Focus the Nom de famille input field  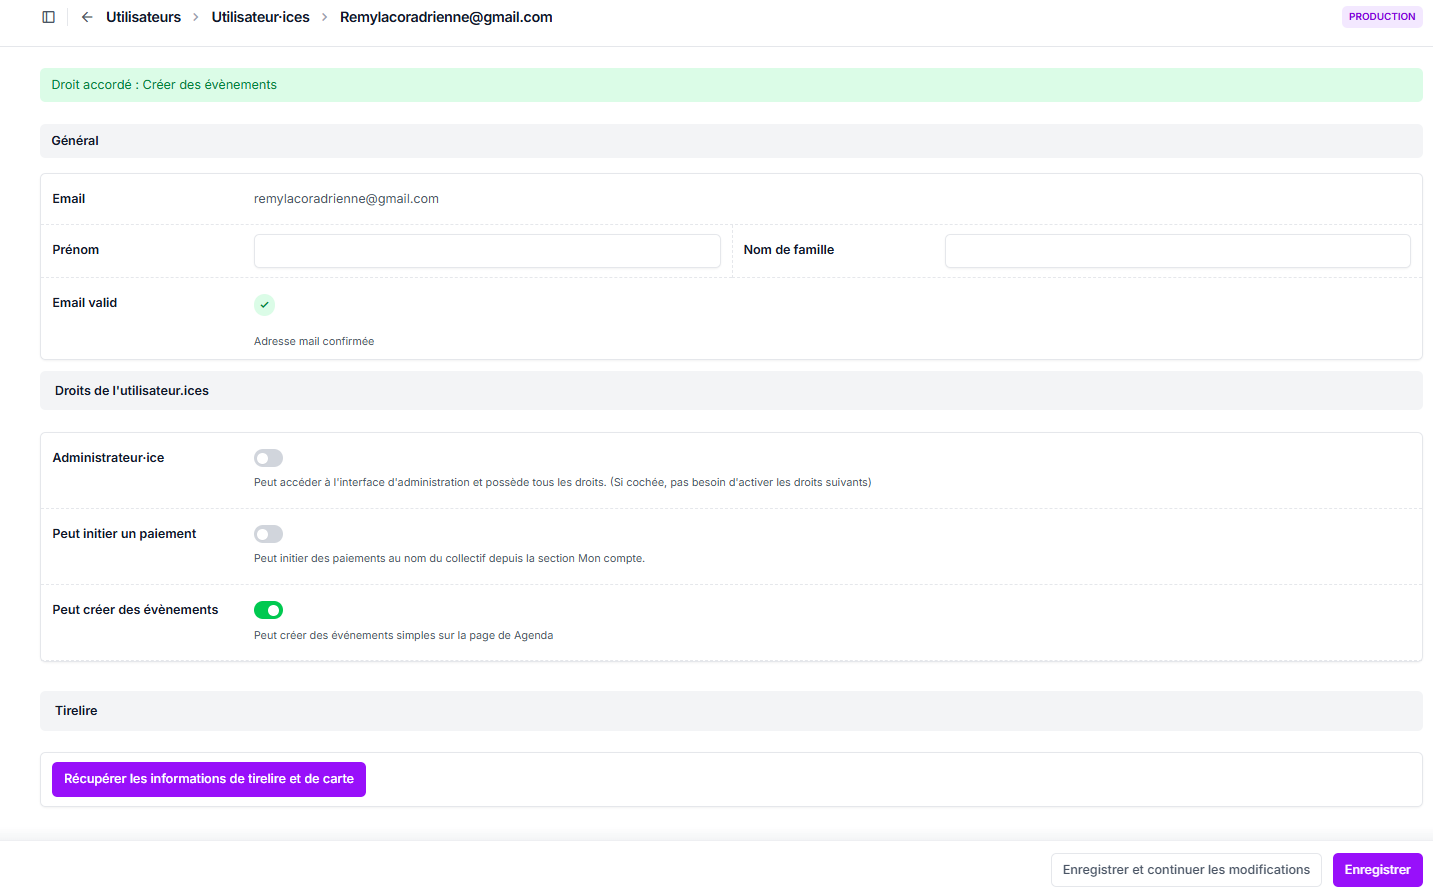click(1177, 251)
